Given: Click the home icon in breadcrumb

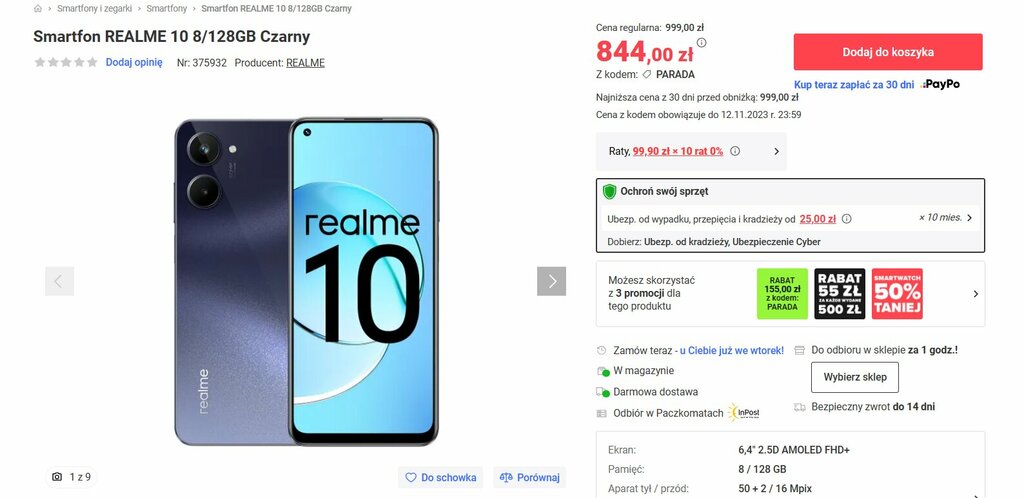Looking at the screenshot, I should (x=38, y=8).
